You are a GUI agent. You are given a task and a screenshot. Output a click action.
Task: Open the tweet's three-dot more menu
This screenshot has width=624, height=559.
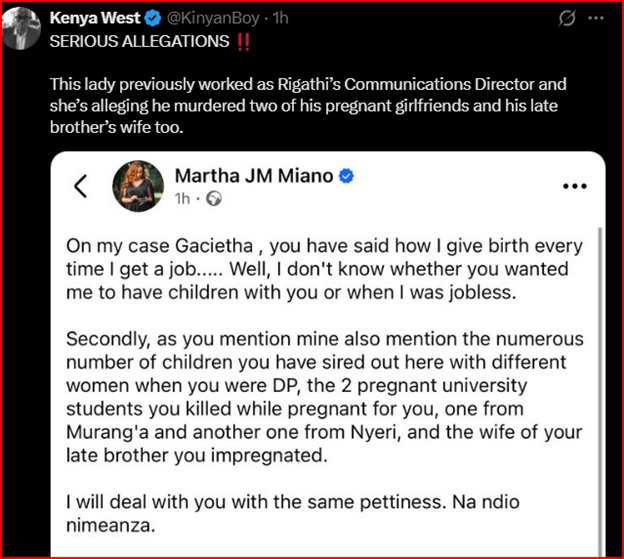(x=600, y=19)
